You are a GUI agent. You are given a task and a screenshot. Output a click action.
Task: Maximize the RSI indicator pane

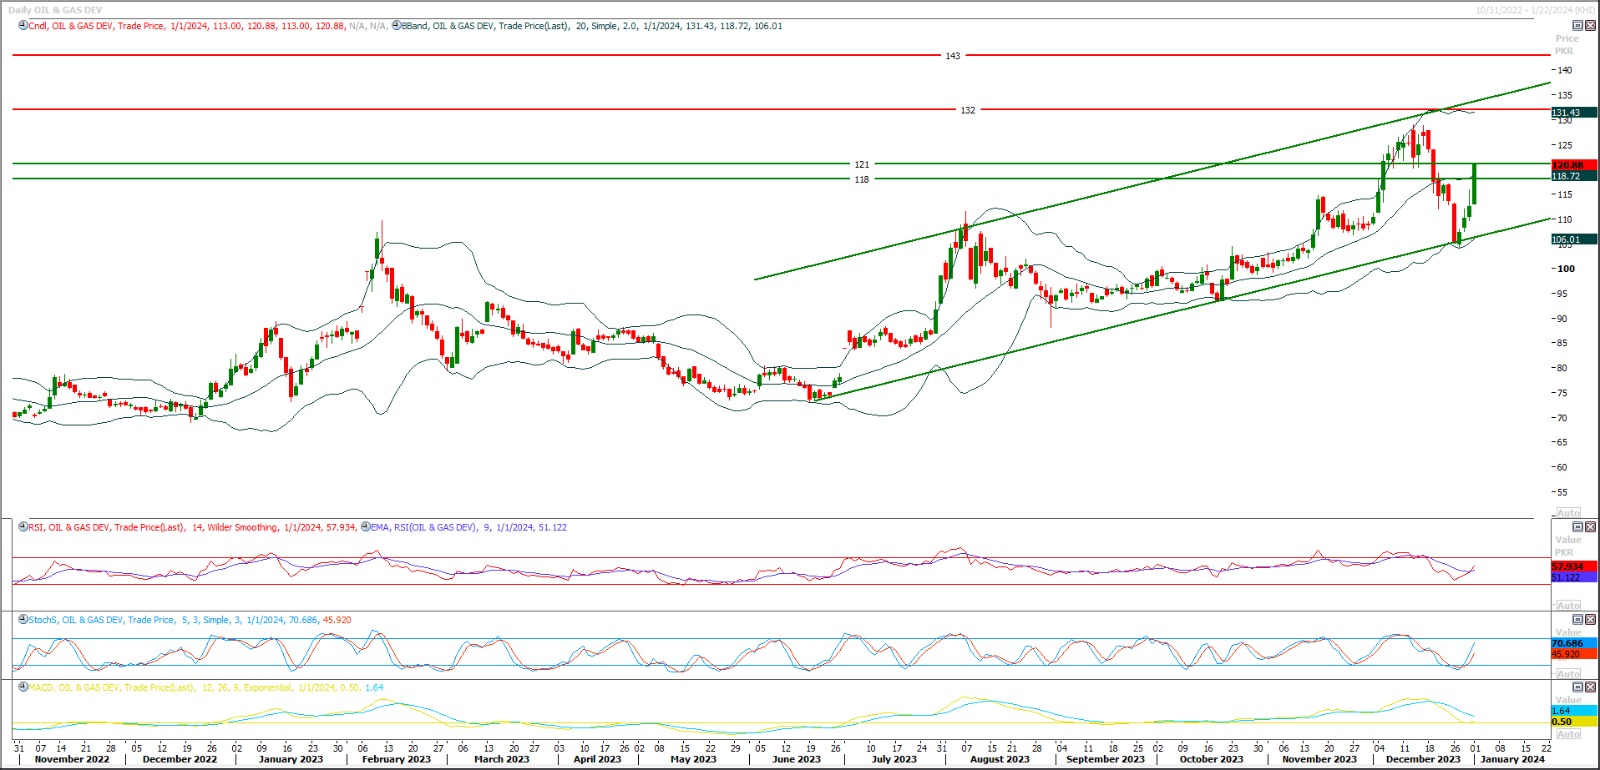(x=1578, y=527)
